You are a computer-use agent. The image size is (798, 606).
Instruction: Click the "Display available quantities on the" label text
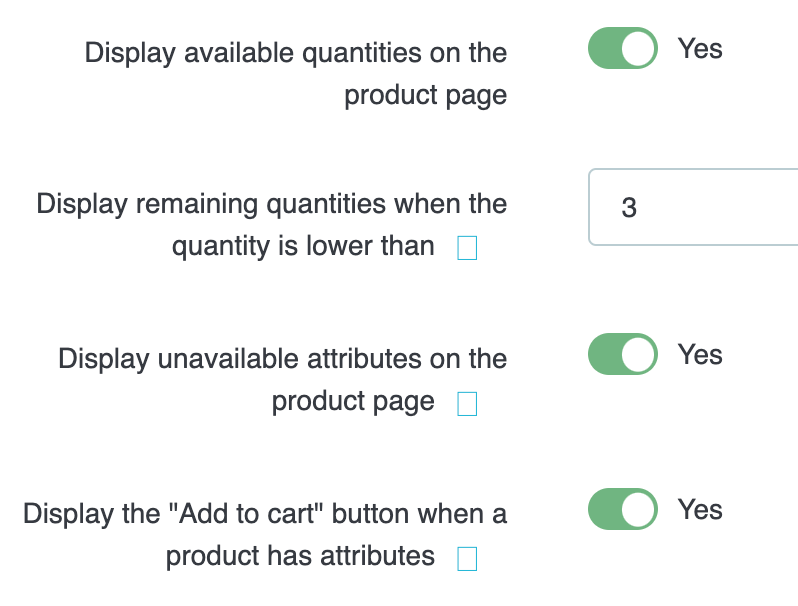coord(296,53)
